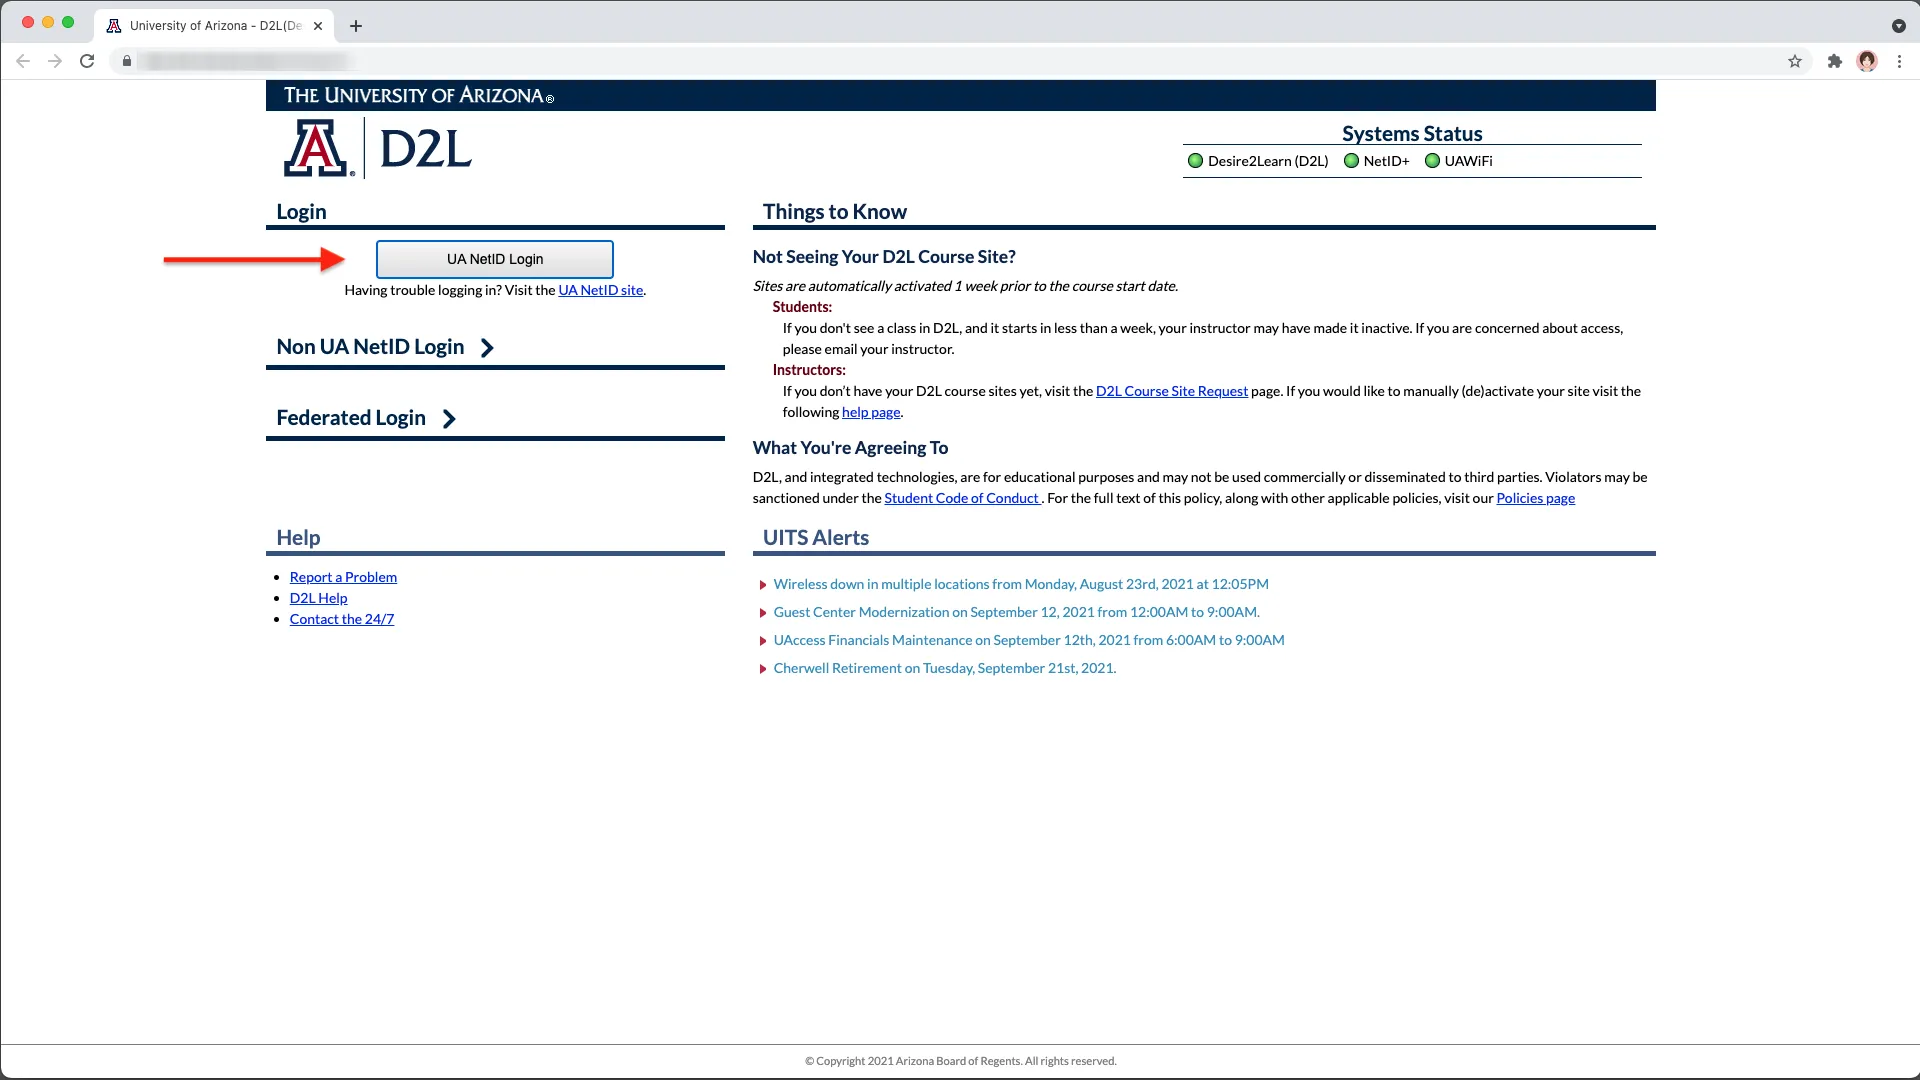Click the Systems Status heading
Screen dimensions: 1920x1080
pos(1412,133)
